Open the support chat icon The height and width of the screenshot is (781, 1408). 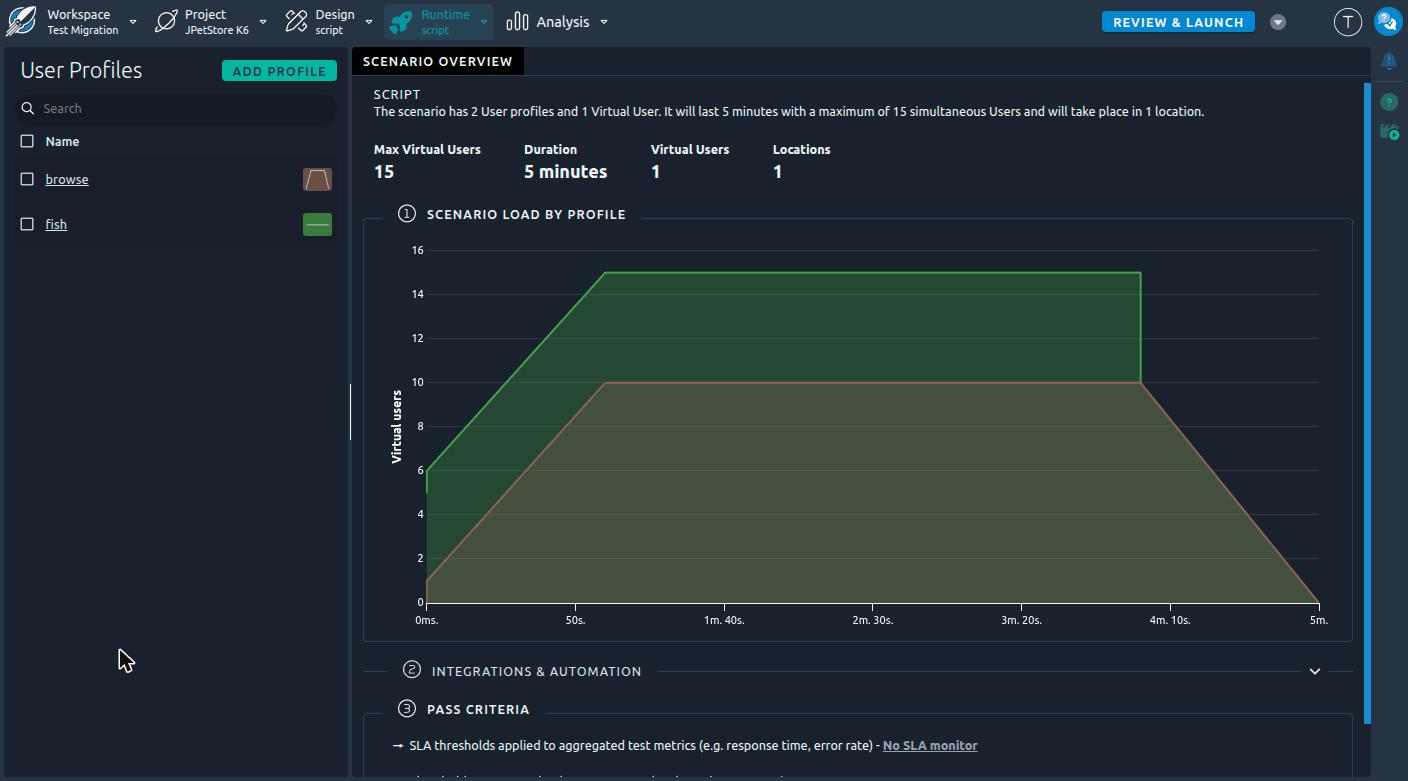coord(1388,22)
